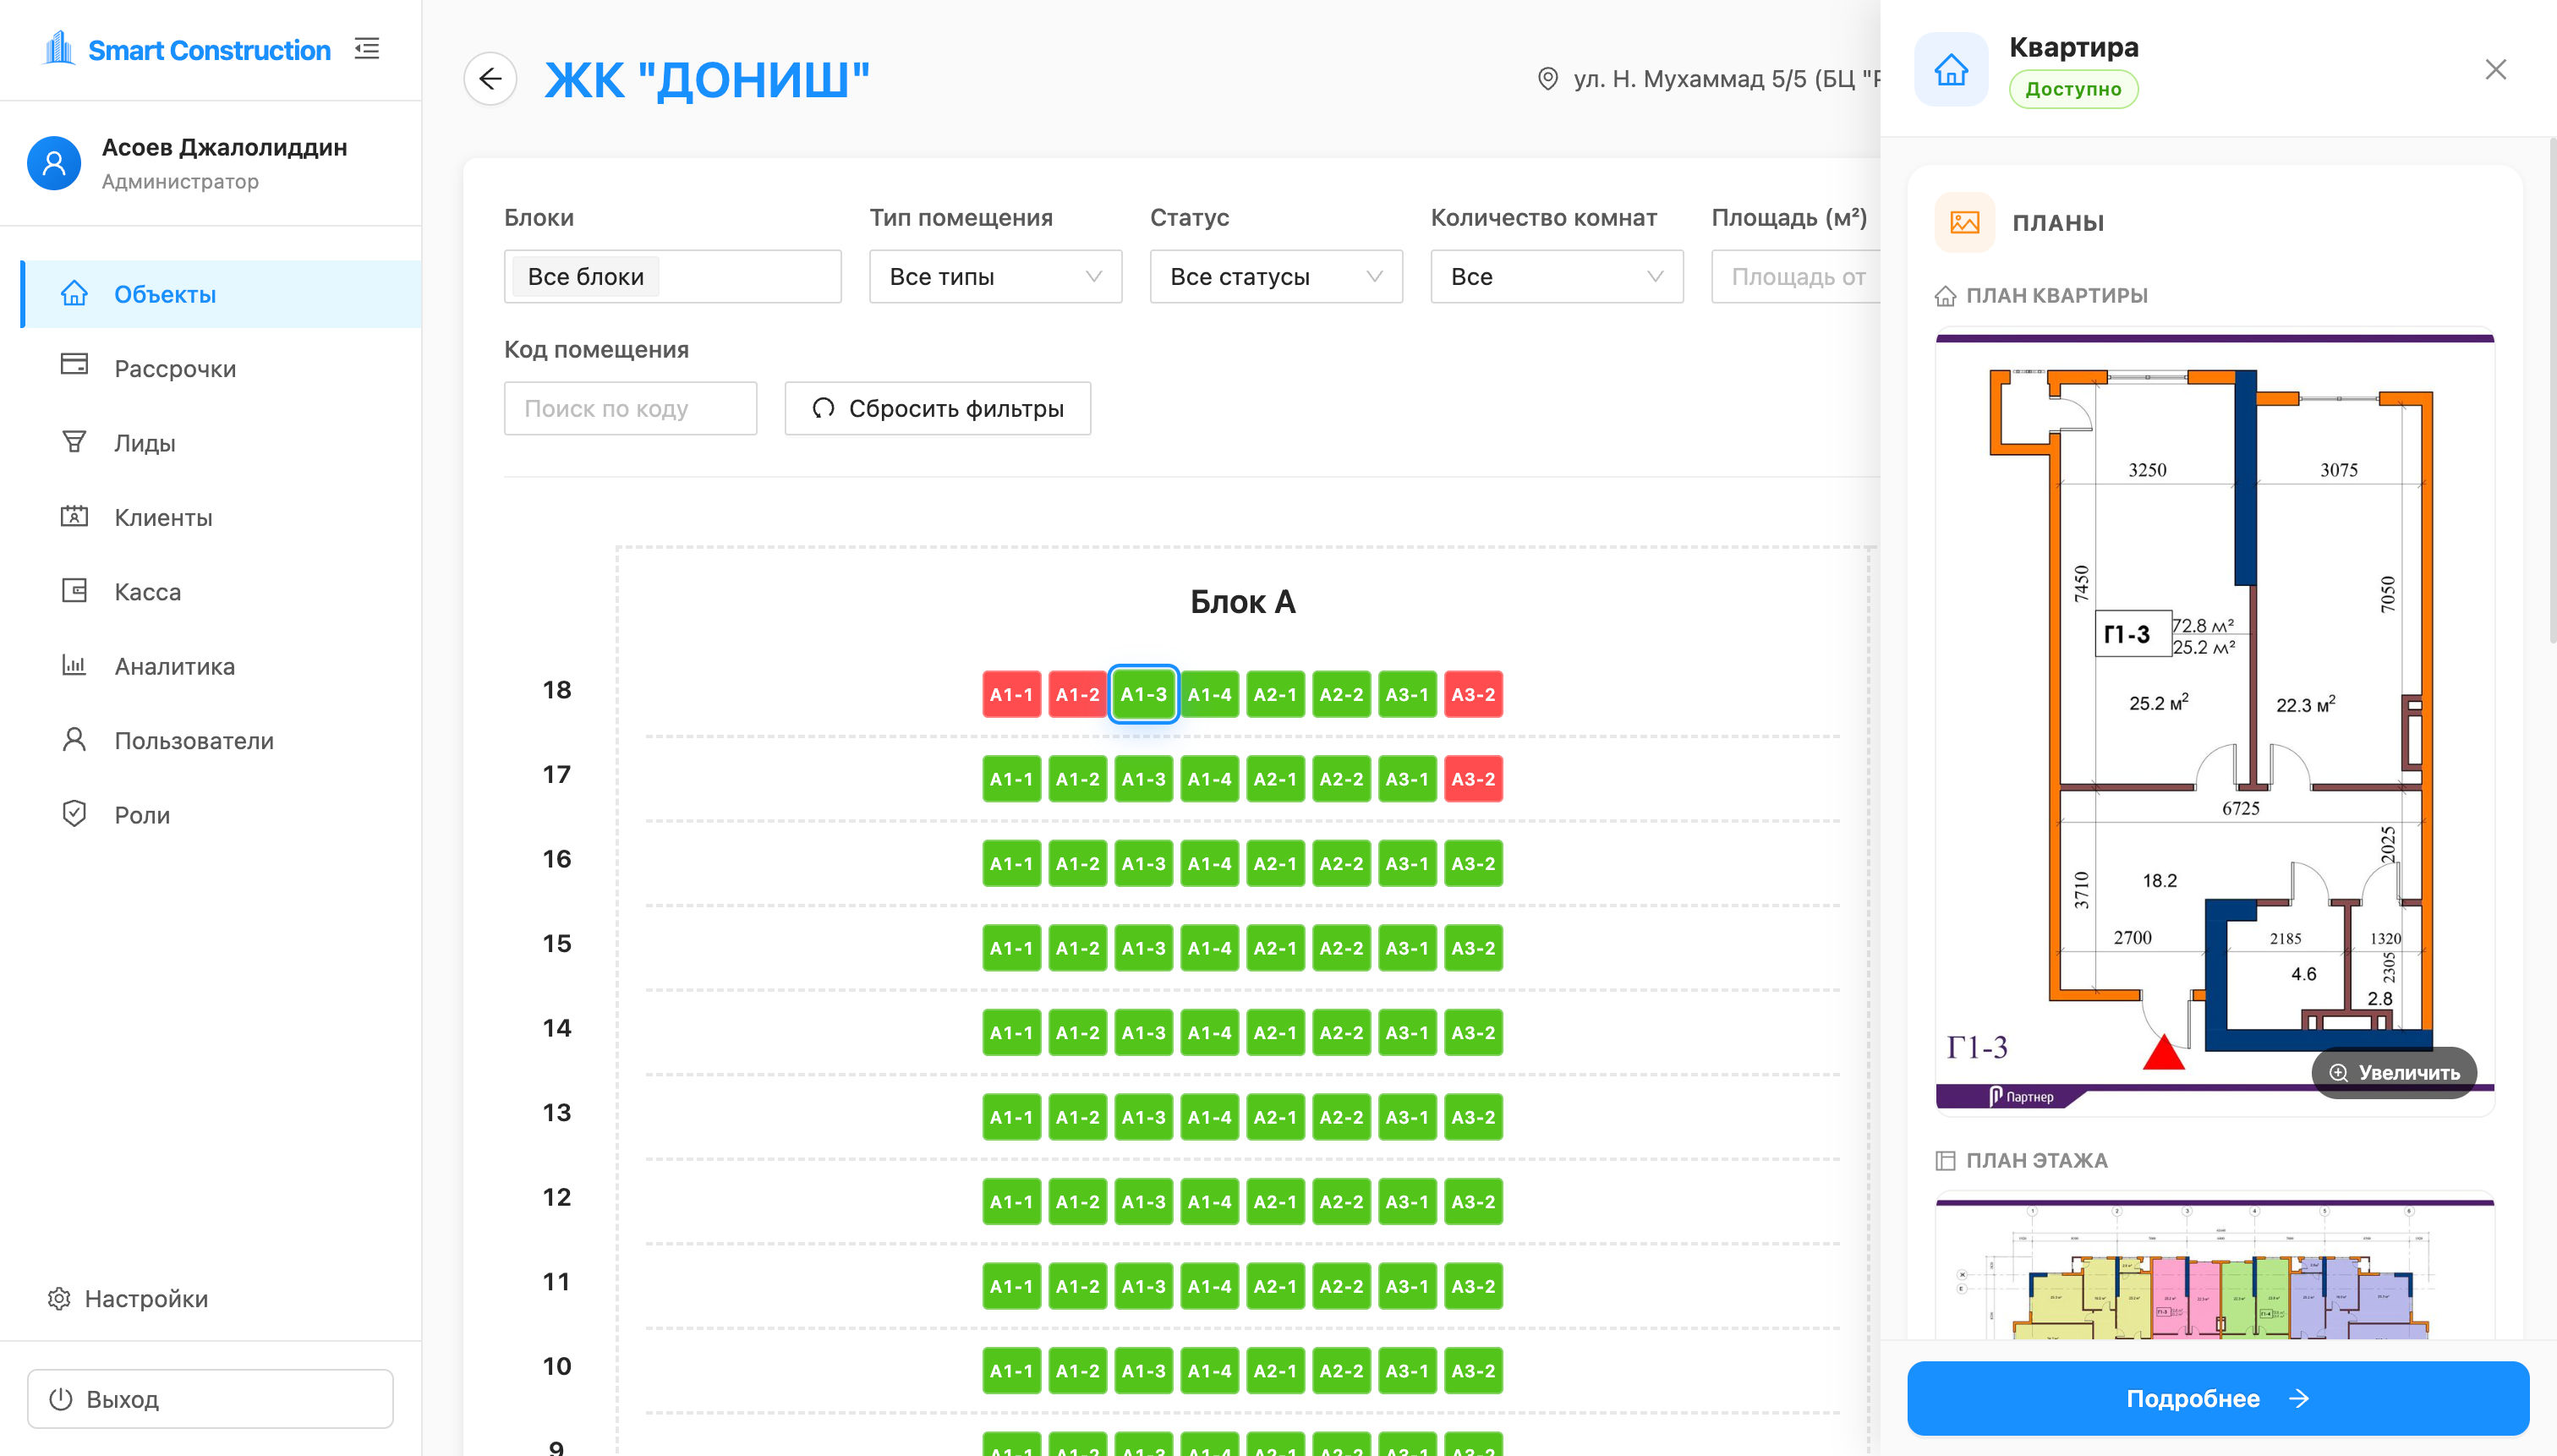Click the home icon beside ПЛАН КВАРТИРЫ
The height and width of the screenshot is (1456, 2557).
coord(1945,296)
